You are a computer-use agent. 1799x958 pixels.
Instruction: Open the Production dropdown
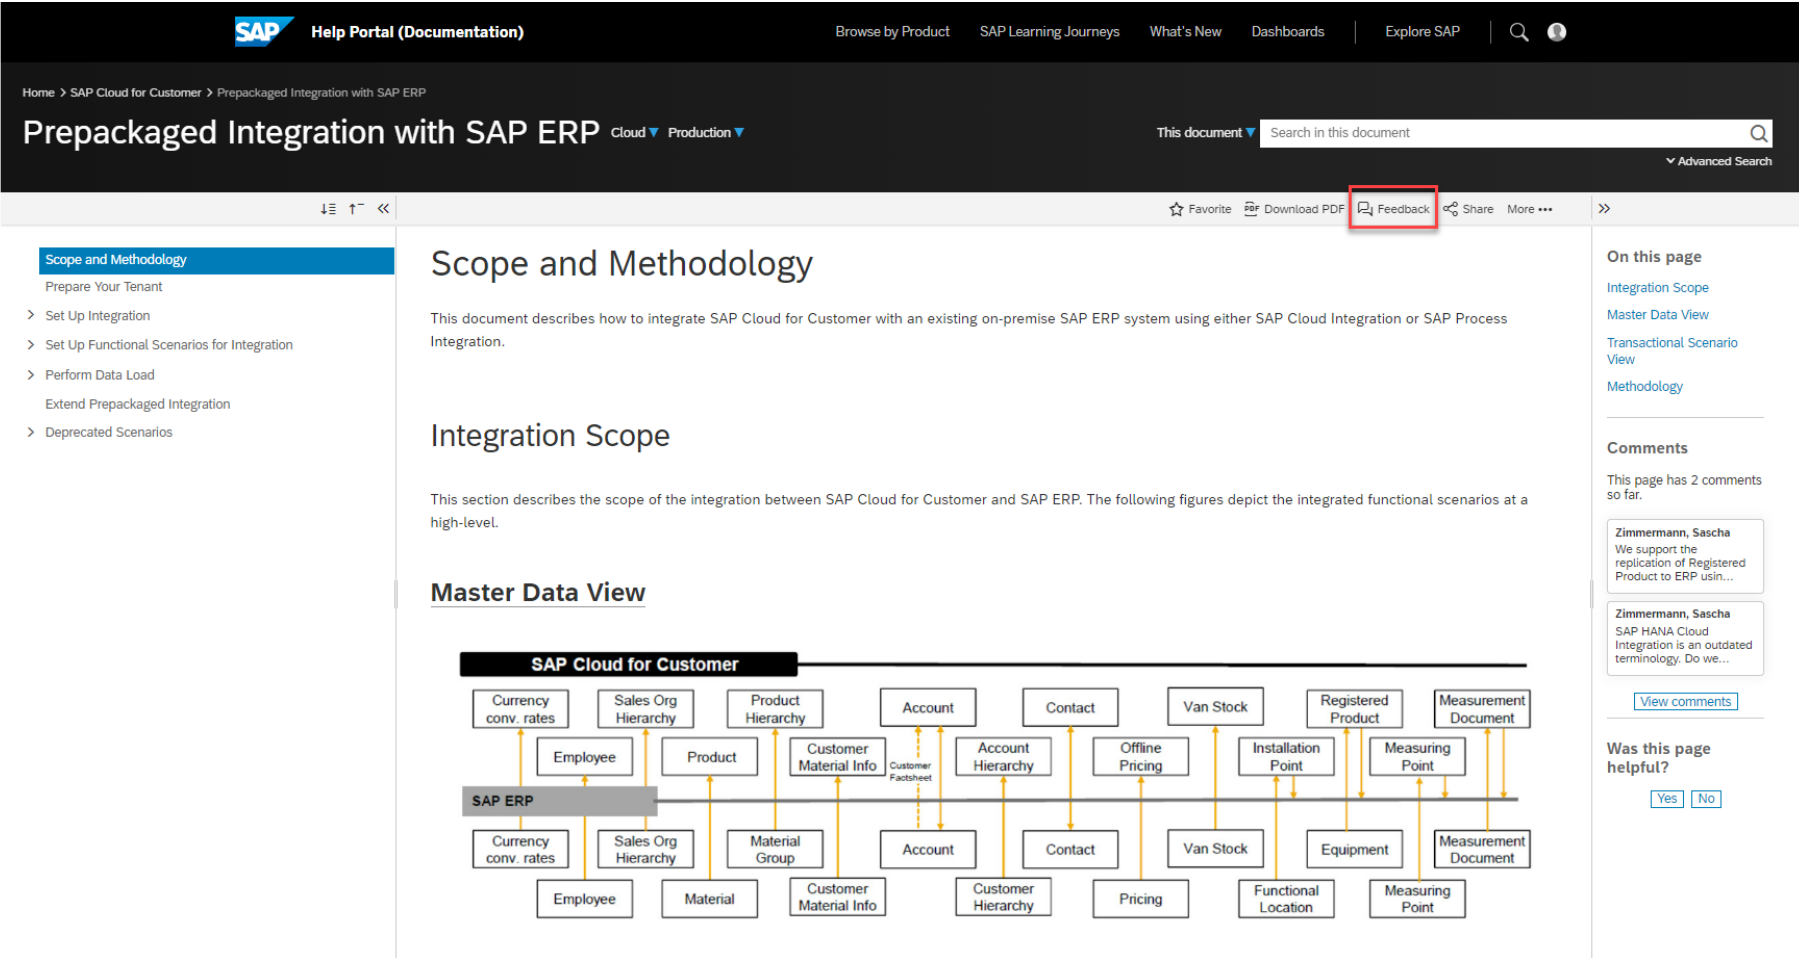706,133
